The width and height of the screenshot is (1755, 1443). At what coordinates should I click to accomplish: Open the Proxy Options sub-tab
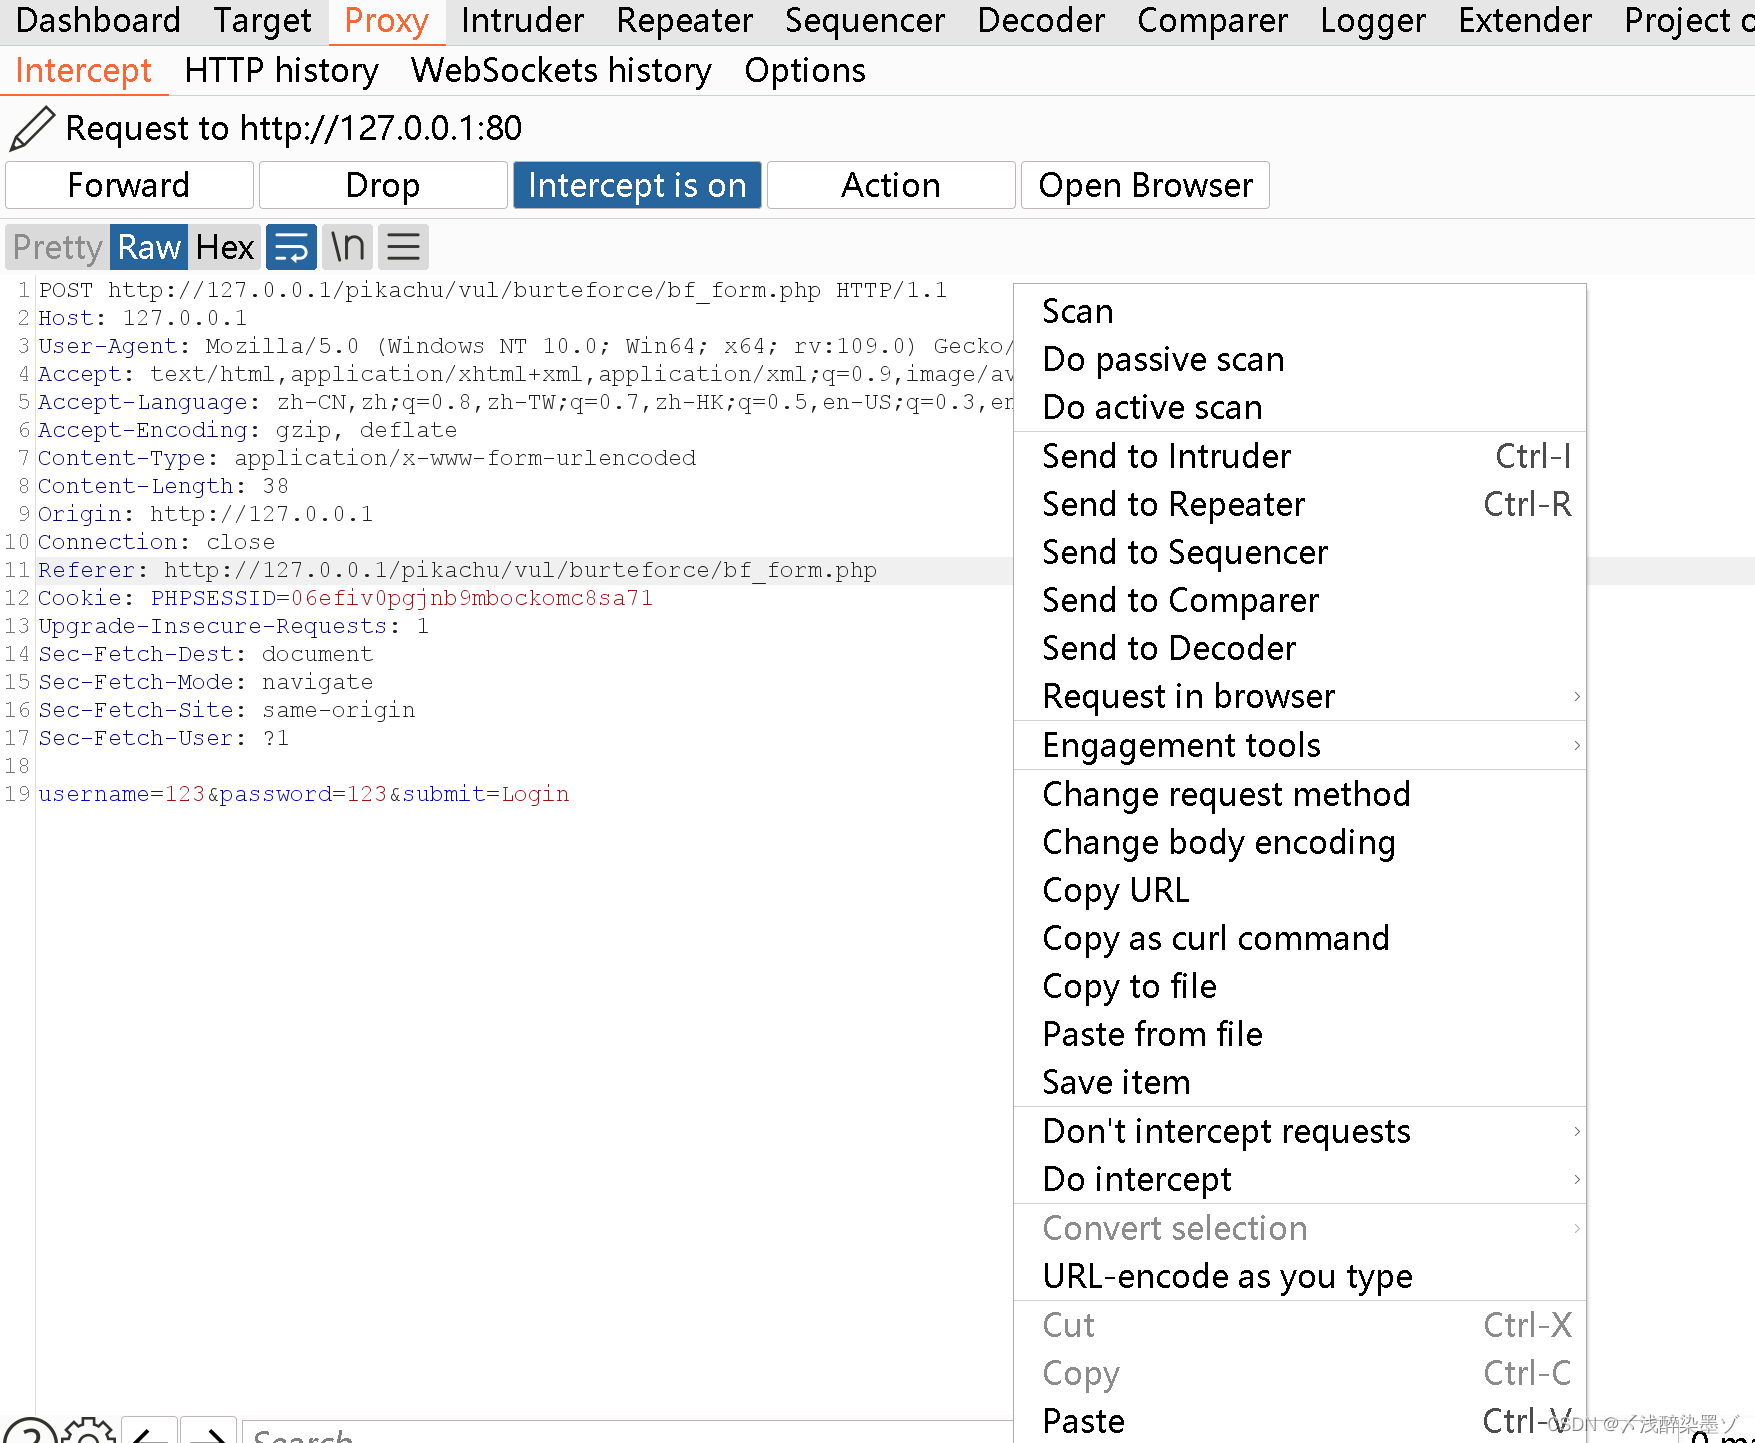point(805,71)
